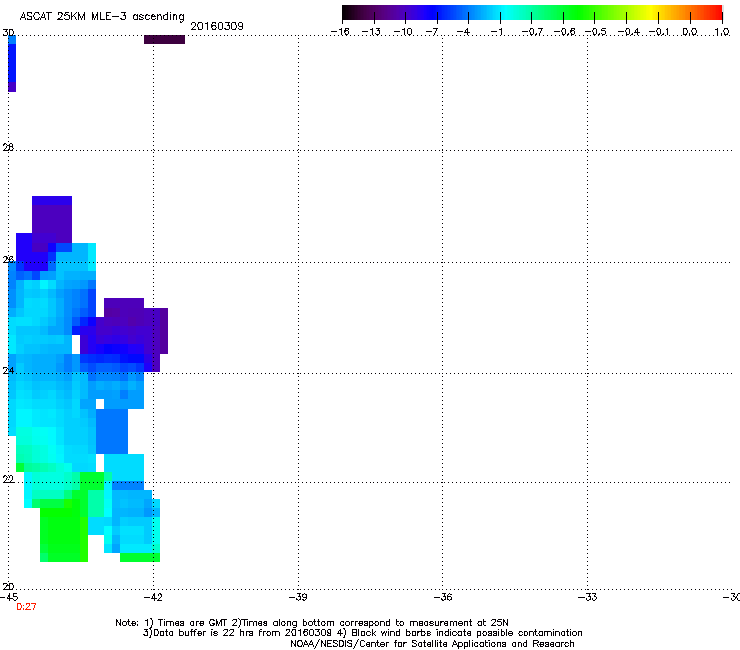Click the latitude label 24

coord(8,371)
